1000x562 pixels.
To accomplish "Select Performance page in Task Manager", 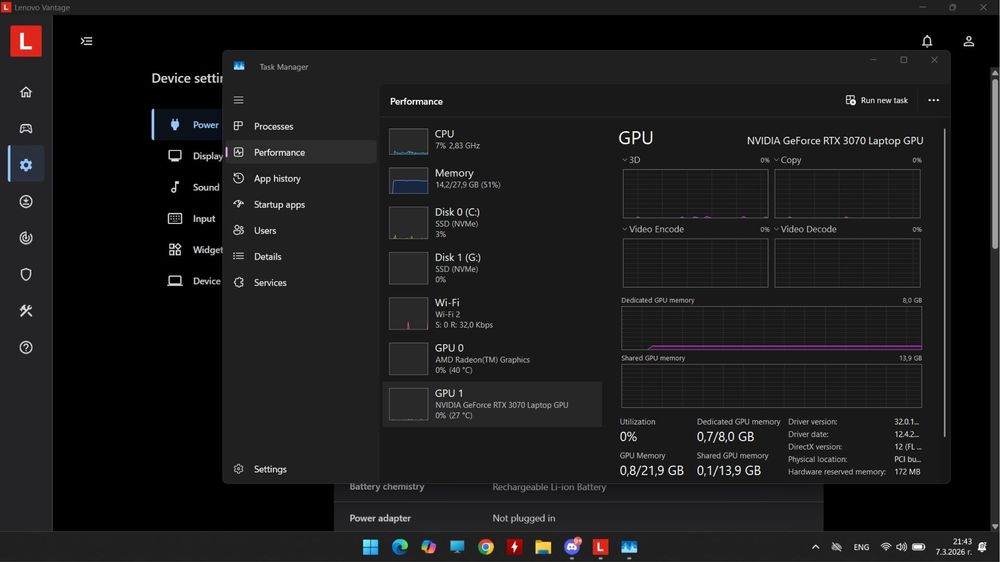I will tap(300, 152).
